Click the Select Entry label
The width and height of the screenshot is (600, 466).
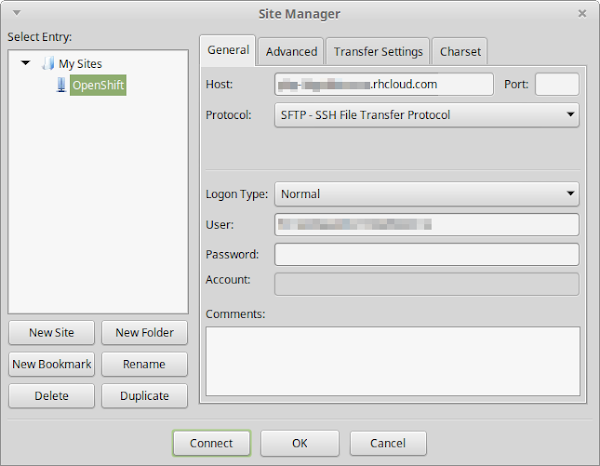[x=39, y=37]
